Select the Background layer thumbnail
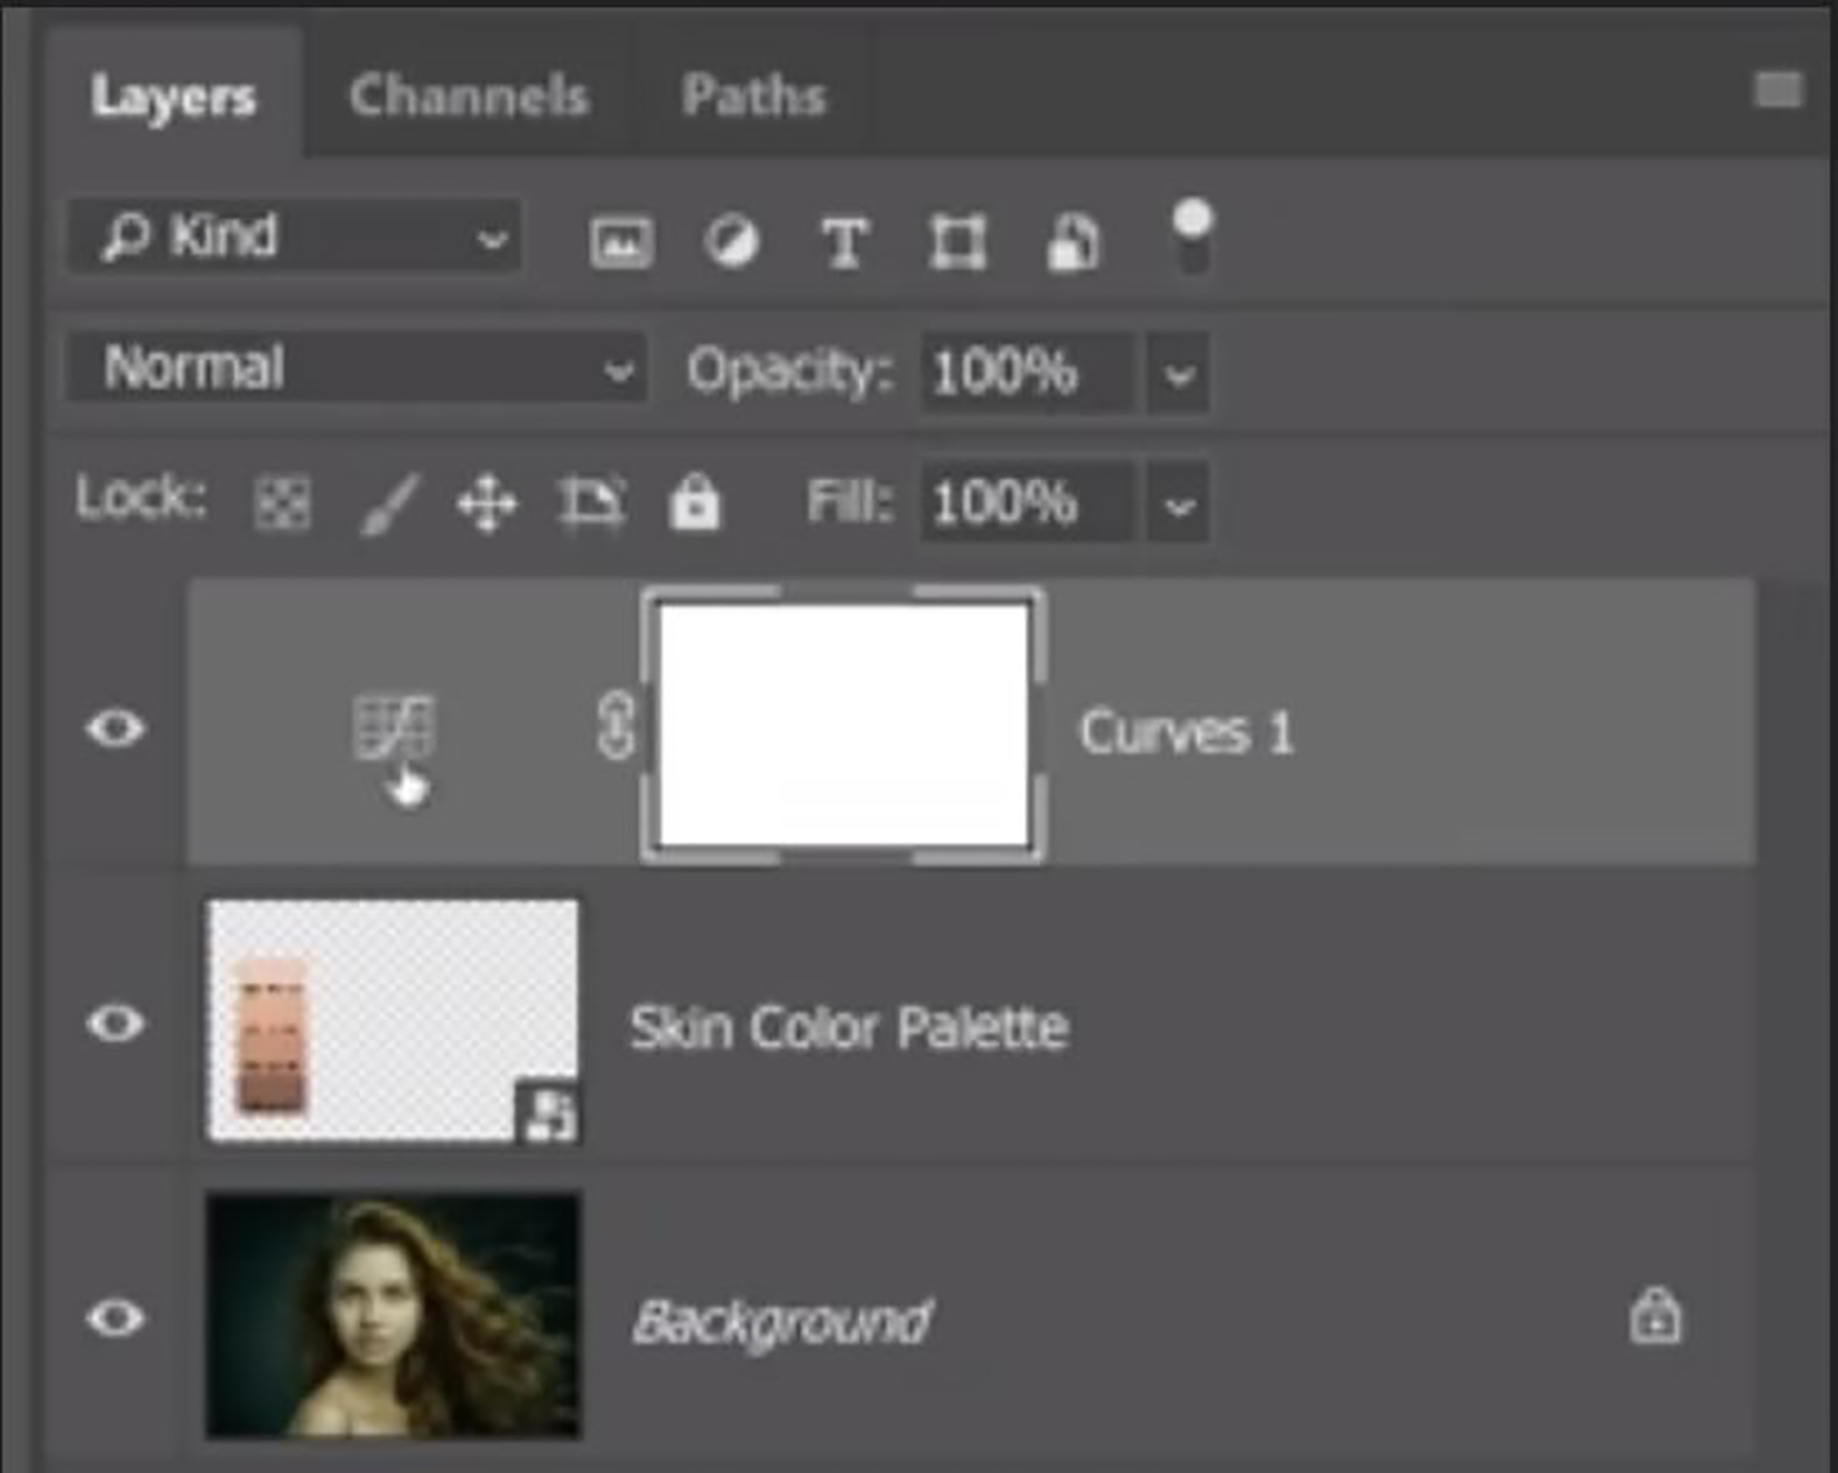Image resolution: width=1838 pixels, height=1473 pixels. pos(392,1316)
